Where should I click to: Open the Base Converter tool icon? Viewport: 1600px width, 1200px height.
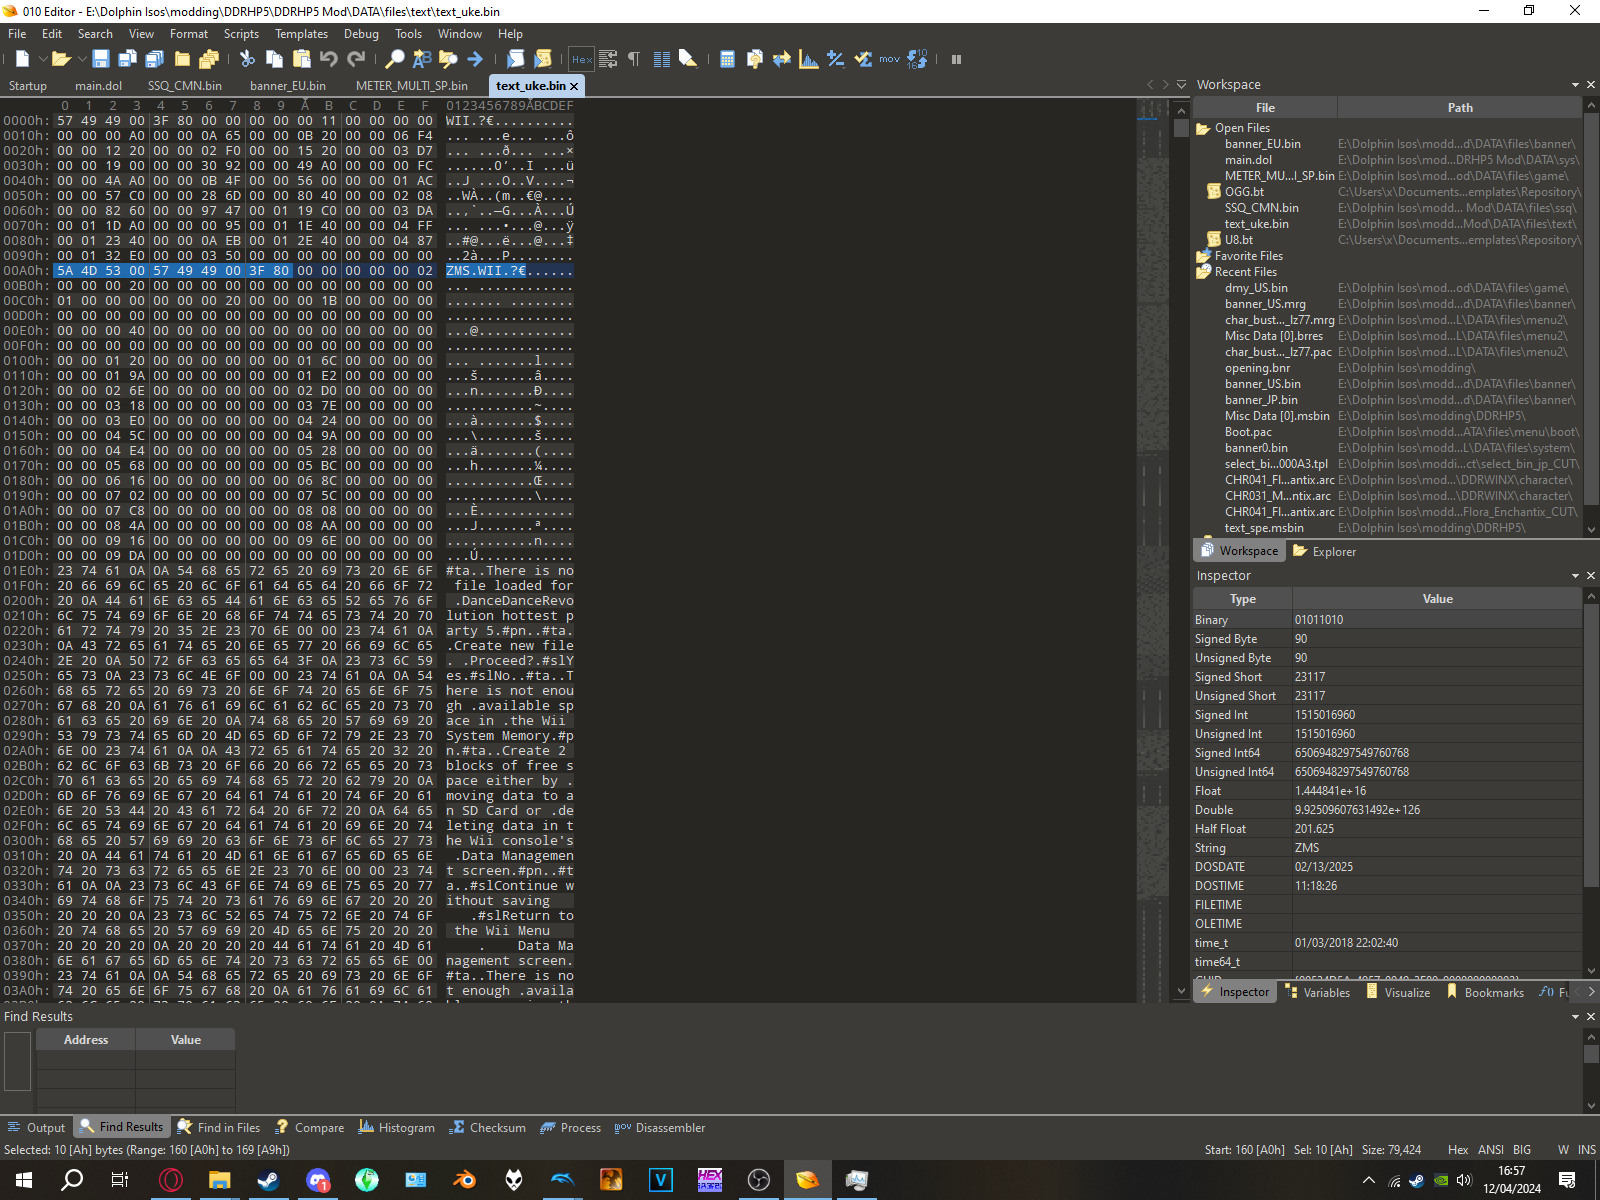tap(917, 59)
